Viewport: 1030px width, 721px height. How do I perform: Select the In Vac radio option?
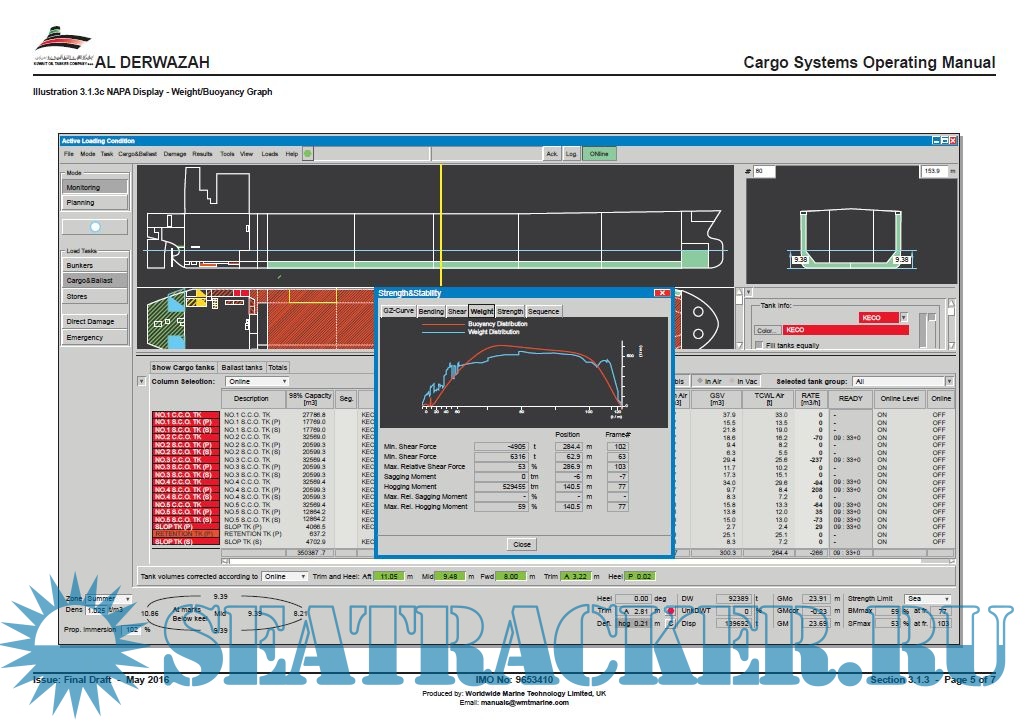click(x=732, y=381)
